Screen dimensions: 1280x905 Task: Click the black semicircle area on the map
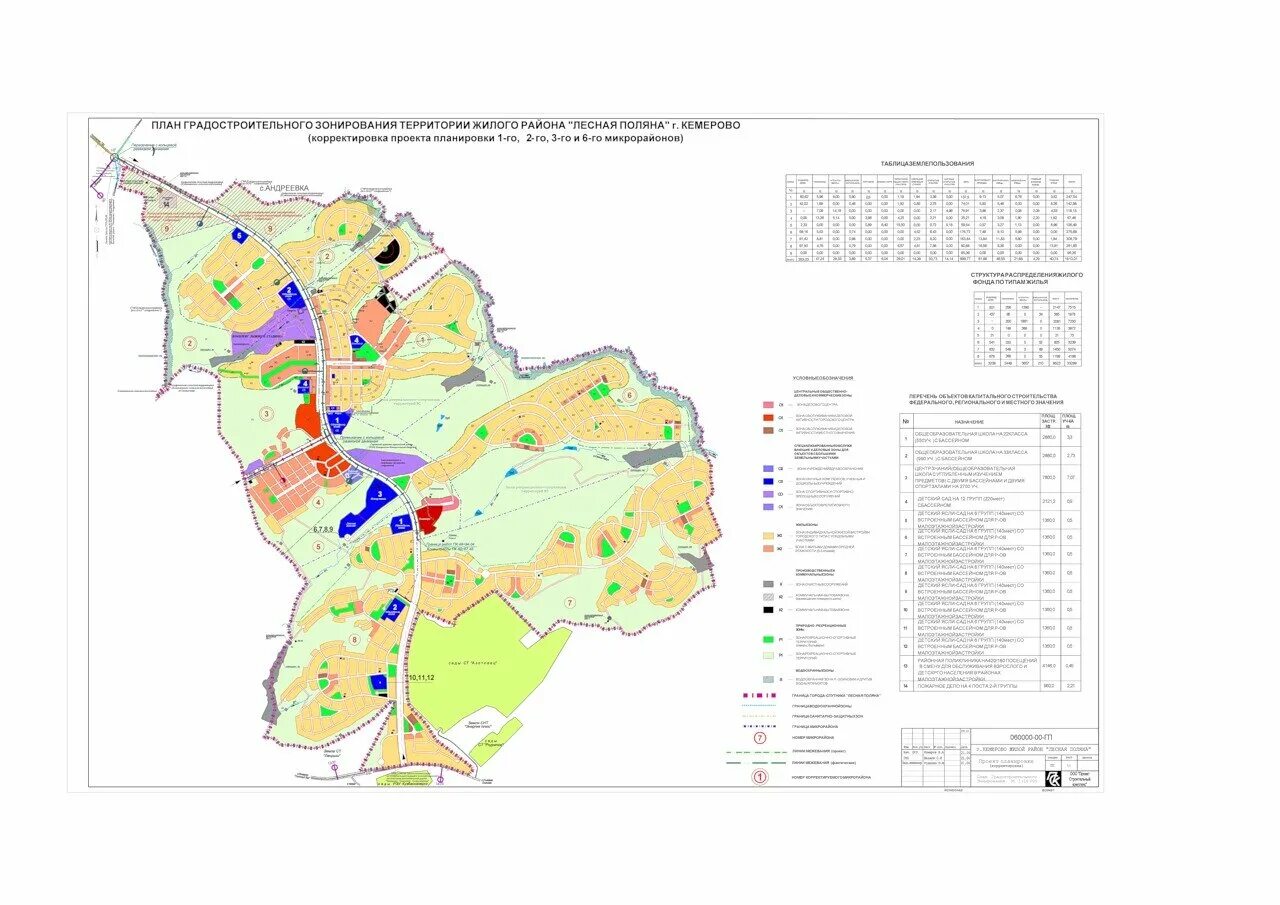coord(392,253)
